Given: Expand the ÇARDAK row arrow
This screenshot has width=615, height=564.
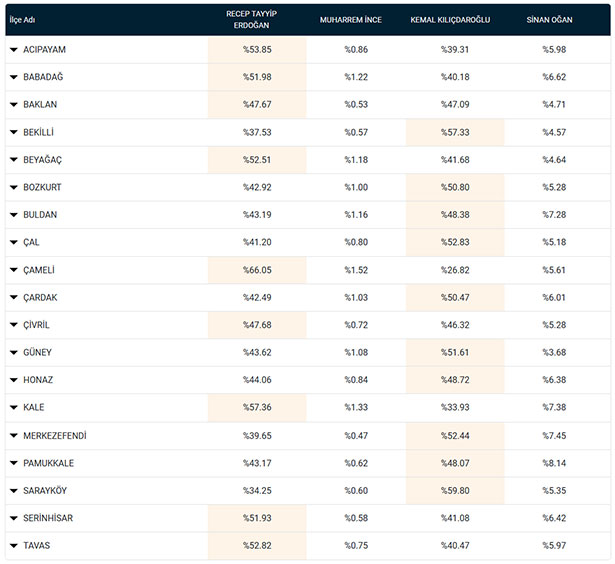Looking at the screenshot, I should 14,297.
